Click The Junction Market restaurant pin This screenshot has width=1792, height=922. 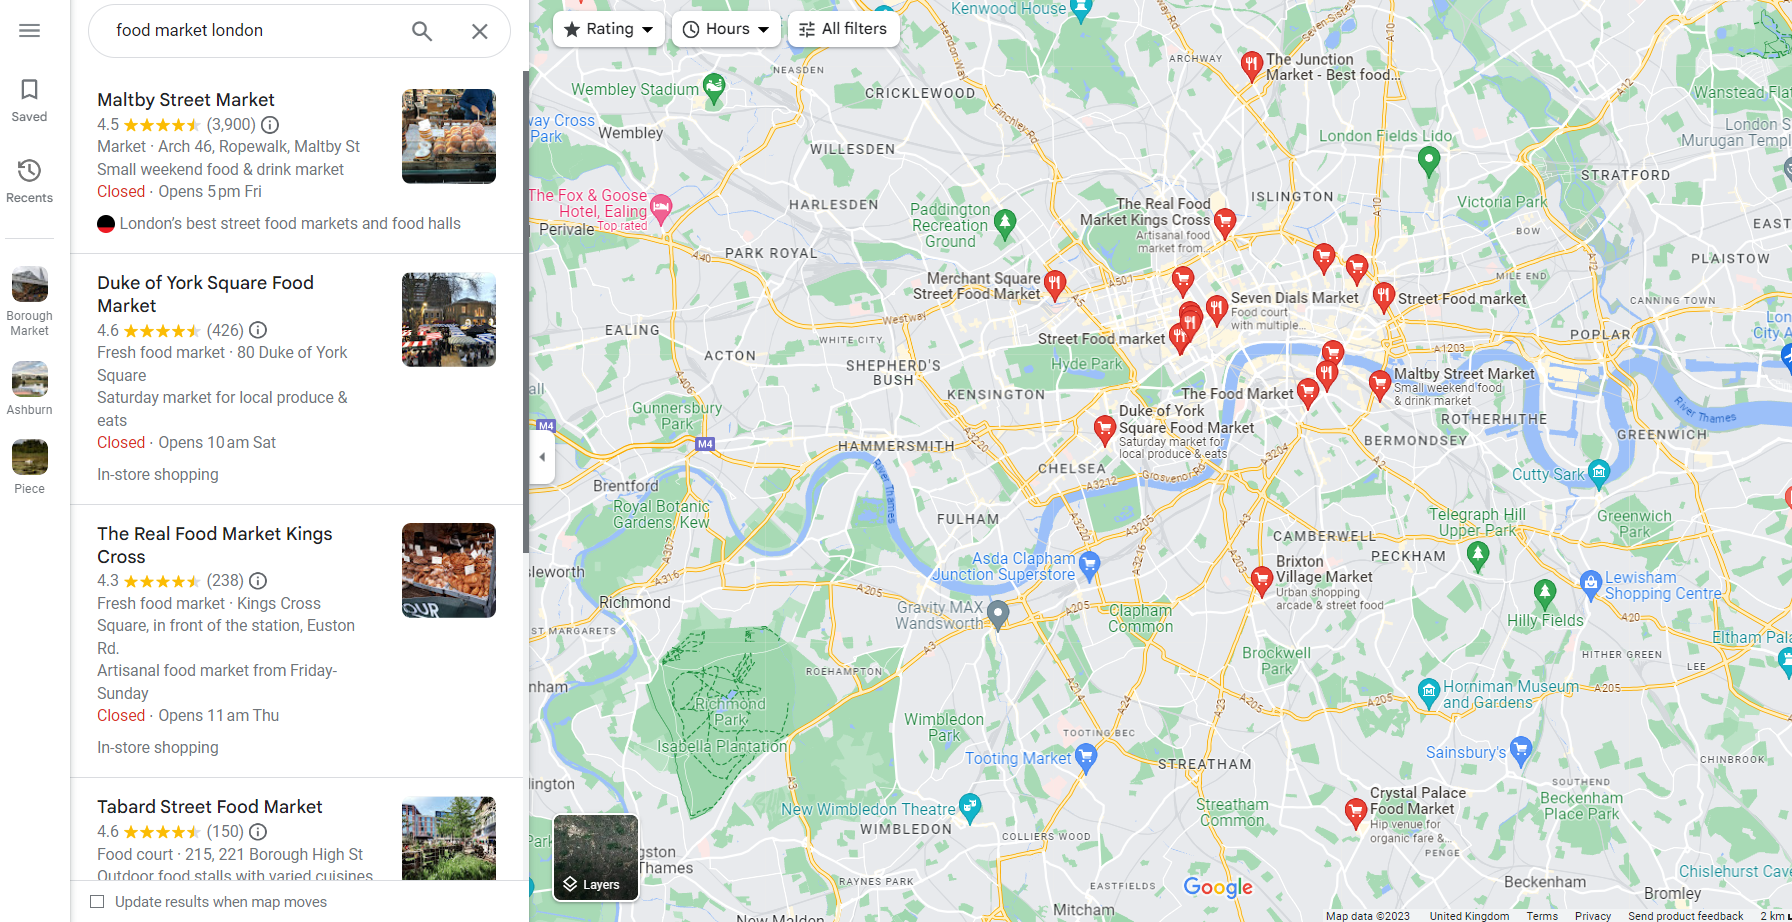point(1251,66)
